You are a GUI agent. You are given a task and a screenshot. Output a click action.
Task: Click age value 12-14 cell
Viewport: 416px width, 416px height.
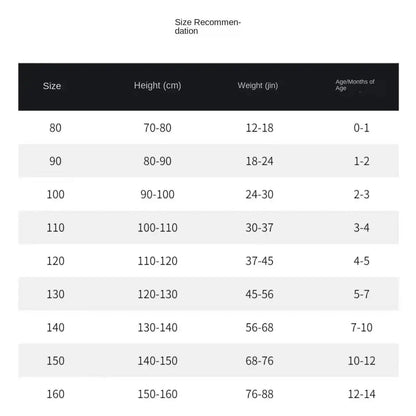[361, 394]
